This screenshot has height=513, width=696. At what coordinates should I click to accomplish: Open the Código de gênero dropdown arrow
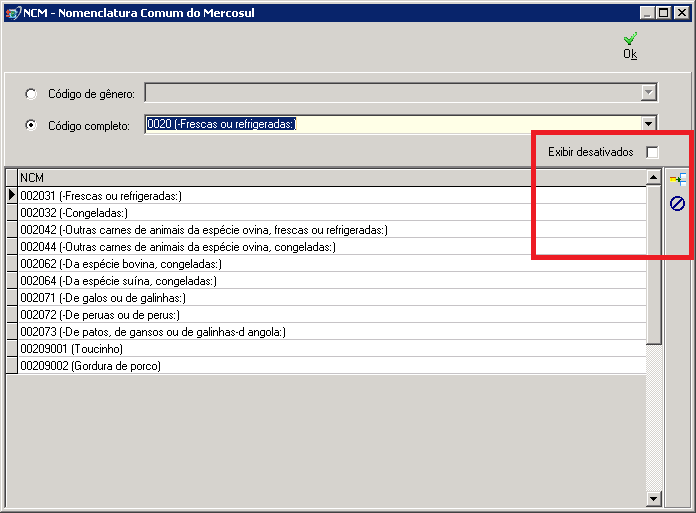tap(649, 93)
